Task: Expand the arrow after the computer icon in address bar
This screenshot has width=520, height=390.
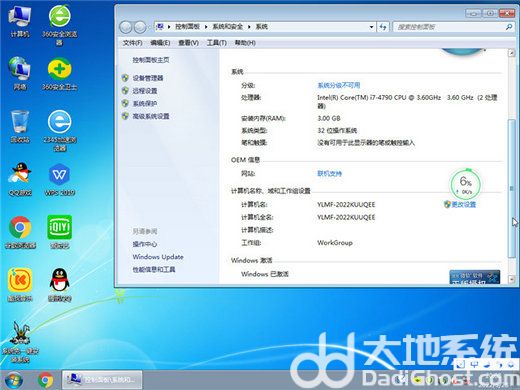Action: tap(169, 27)
